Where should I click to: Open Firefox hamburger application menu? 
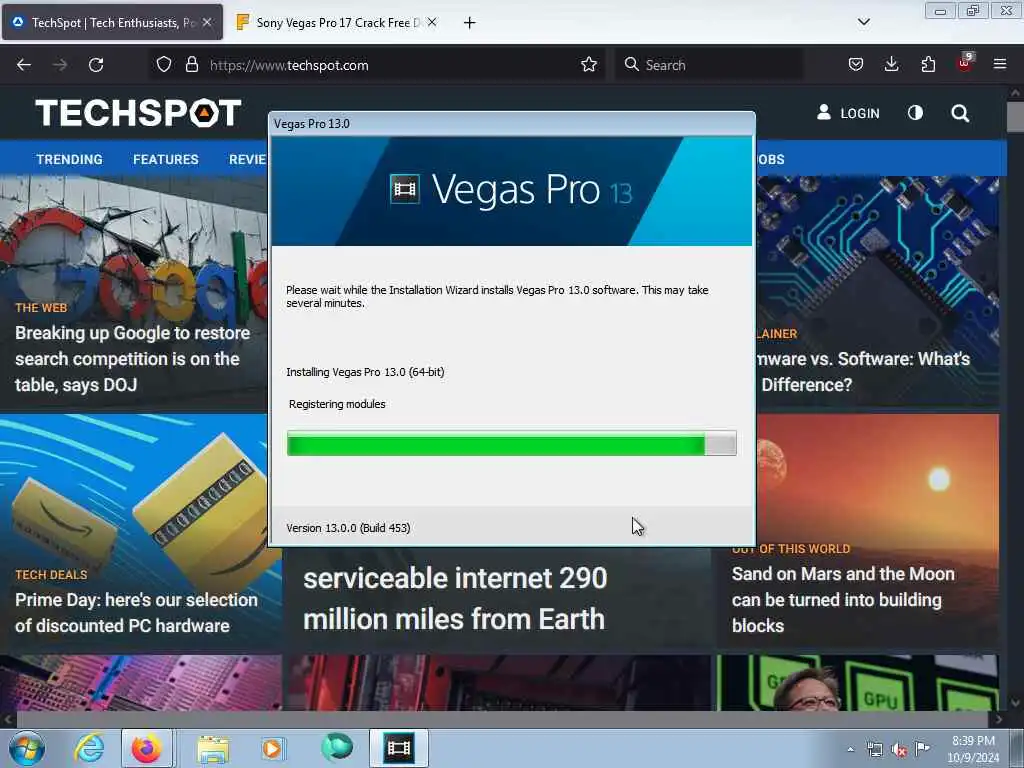coord(1000,64)
